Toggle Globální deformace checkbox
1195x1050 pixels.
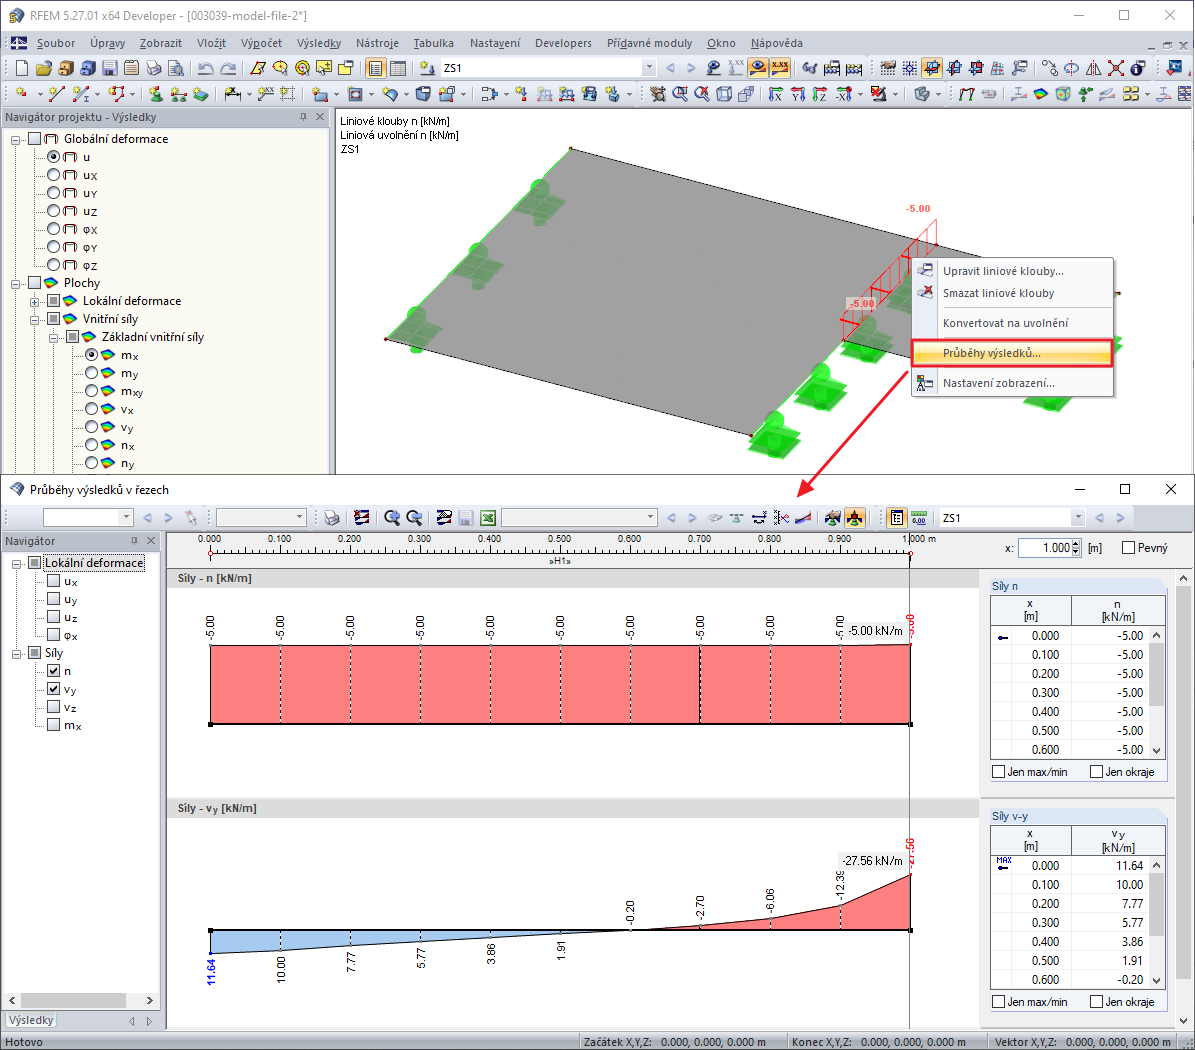tap(34, 139)
